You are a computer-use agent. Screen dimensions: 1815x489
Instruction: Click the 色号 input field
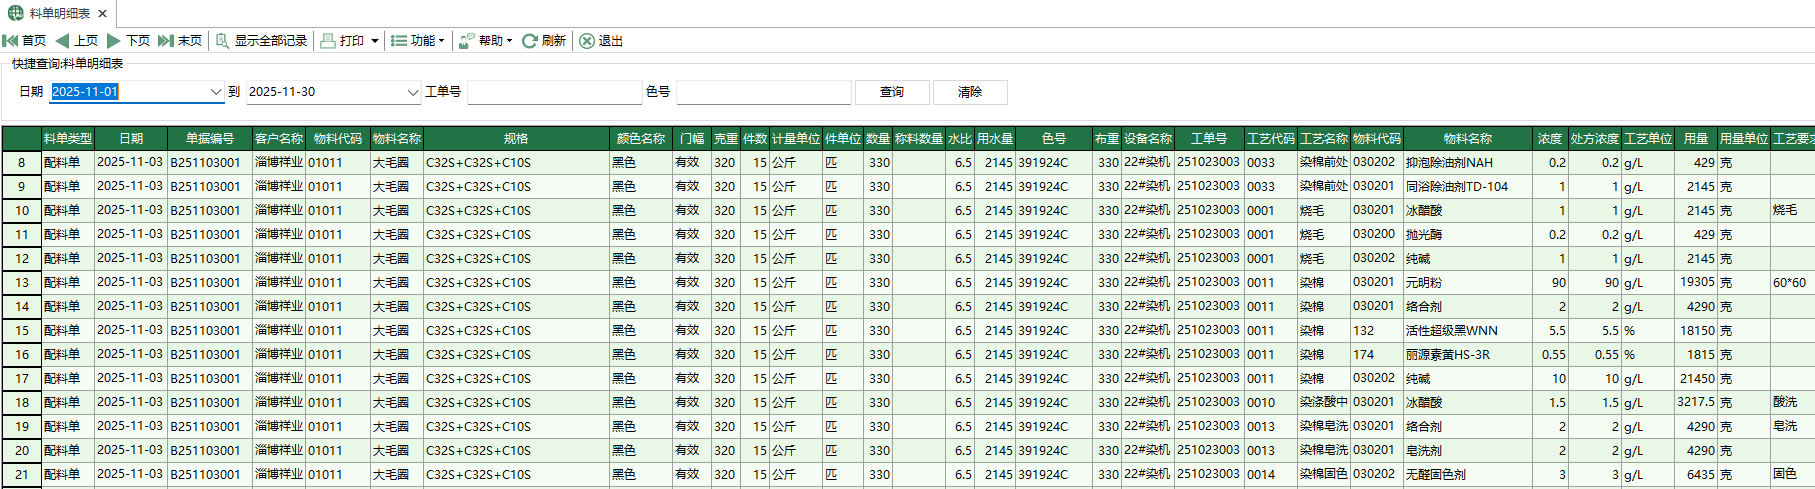[763, 92]
